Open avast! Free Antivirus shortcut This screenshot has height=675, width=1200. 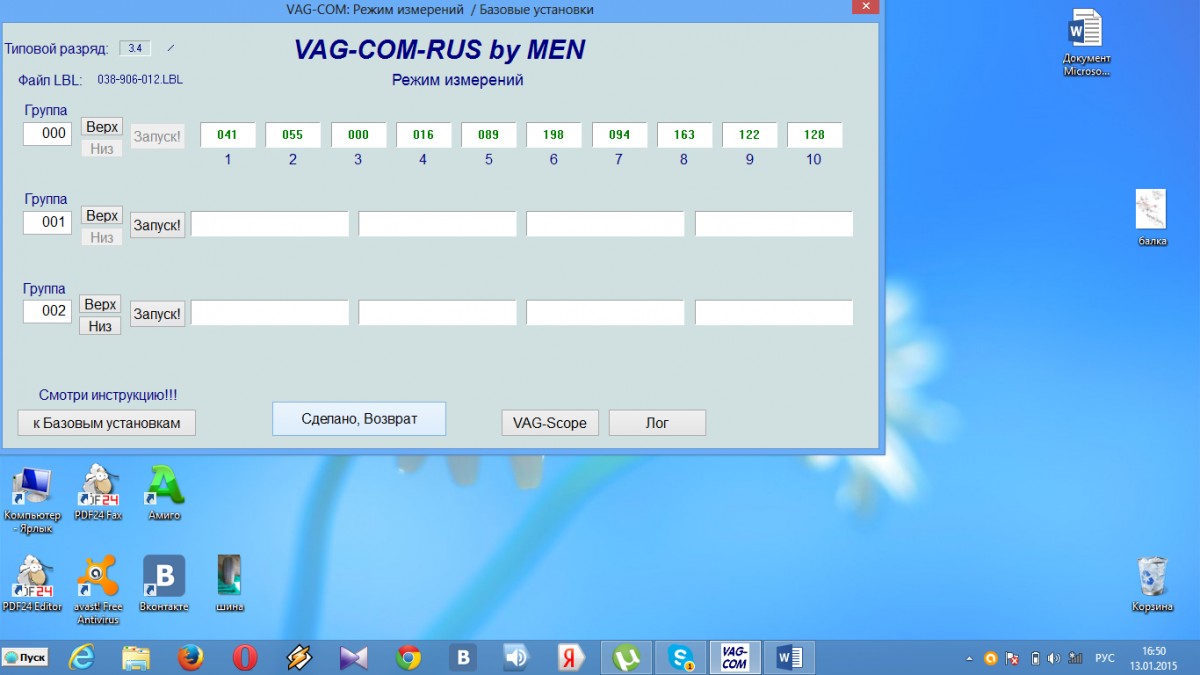point(98,590)
